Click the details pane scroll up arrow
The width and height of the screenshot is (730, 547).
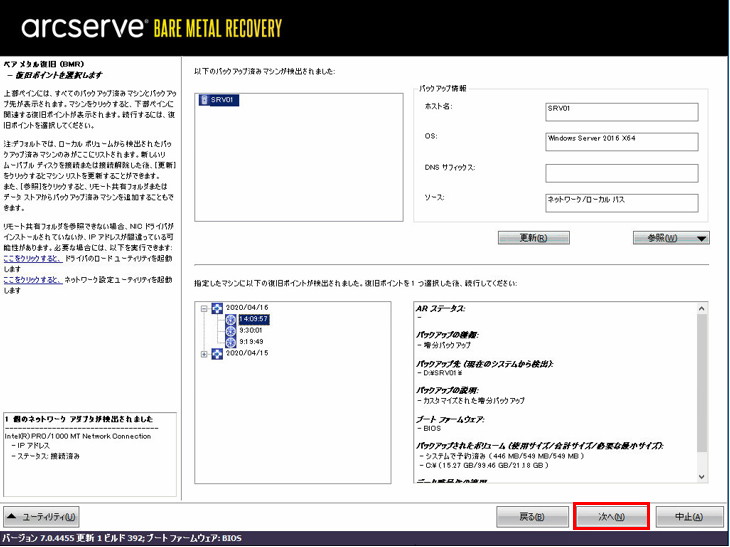pos(702,308)
